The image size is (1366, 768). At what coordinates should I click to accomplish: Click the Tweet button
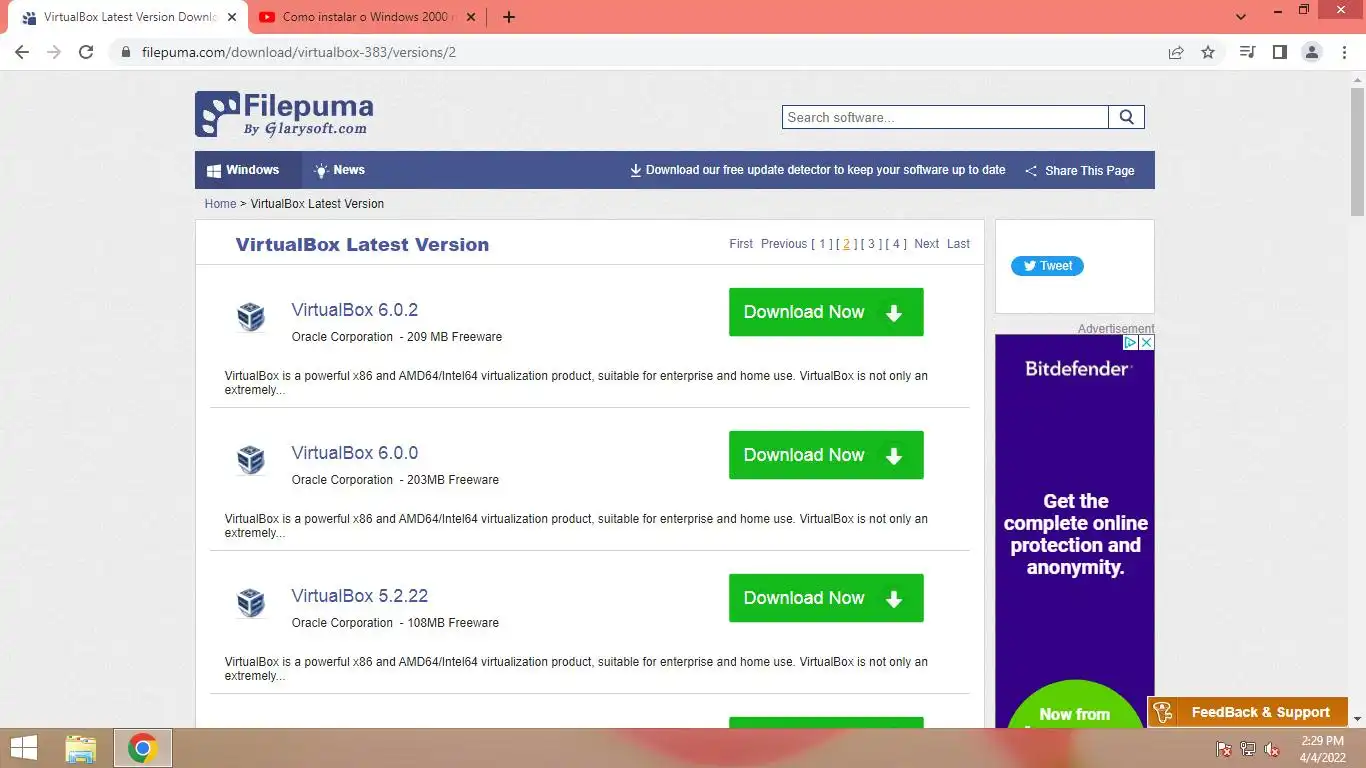(1047, 266)
